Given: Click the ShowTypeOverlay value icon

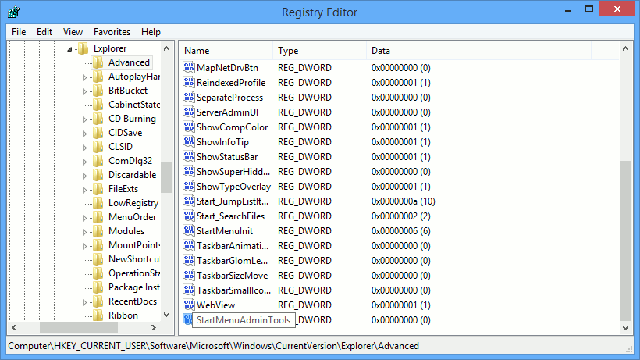Looking at the screenshot, I should point(189,186).
